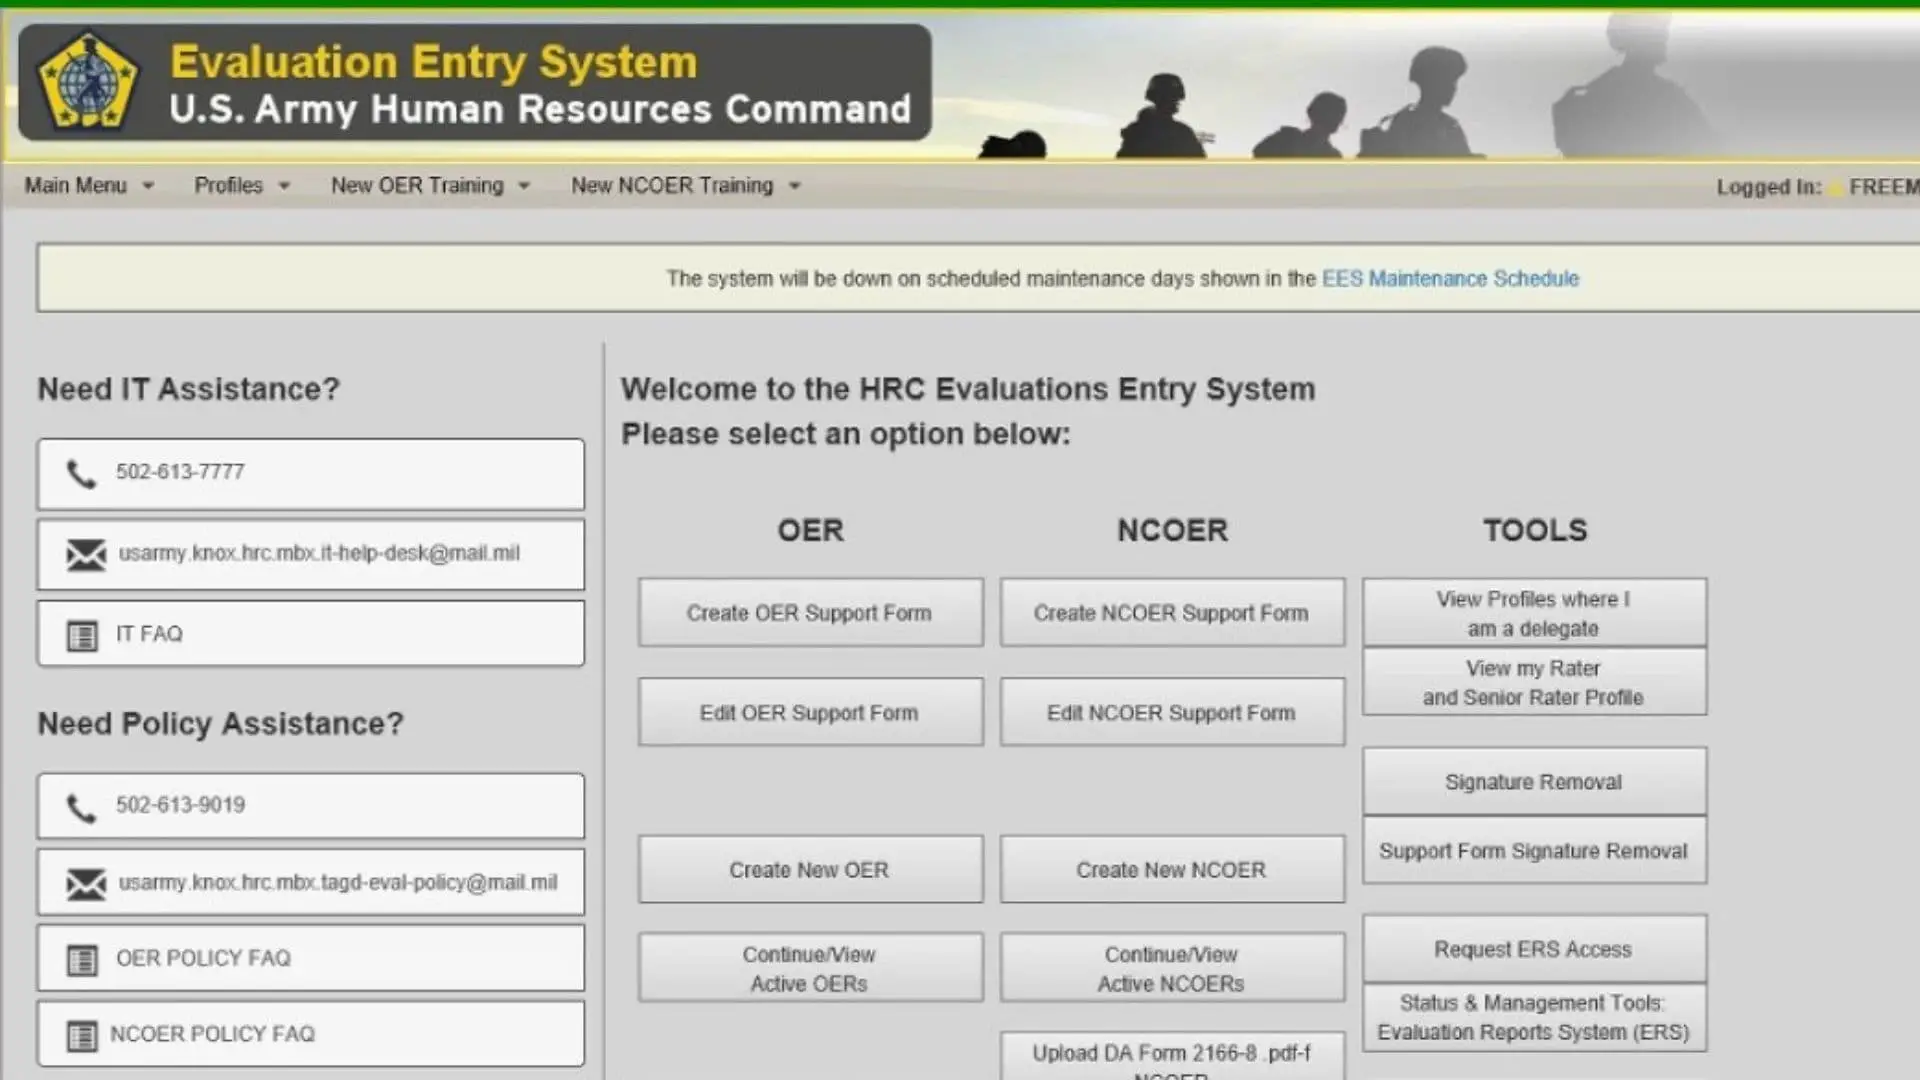Screen dimensions: 1920x1080
Task: Click the policy email icon for eval policy
Action: click(84, 884)
